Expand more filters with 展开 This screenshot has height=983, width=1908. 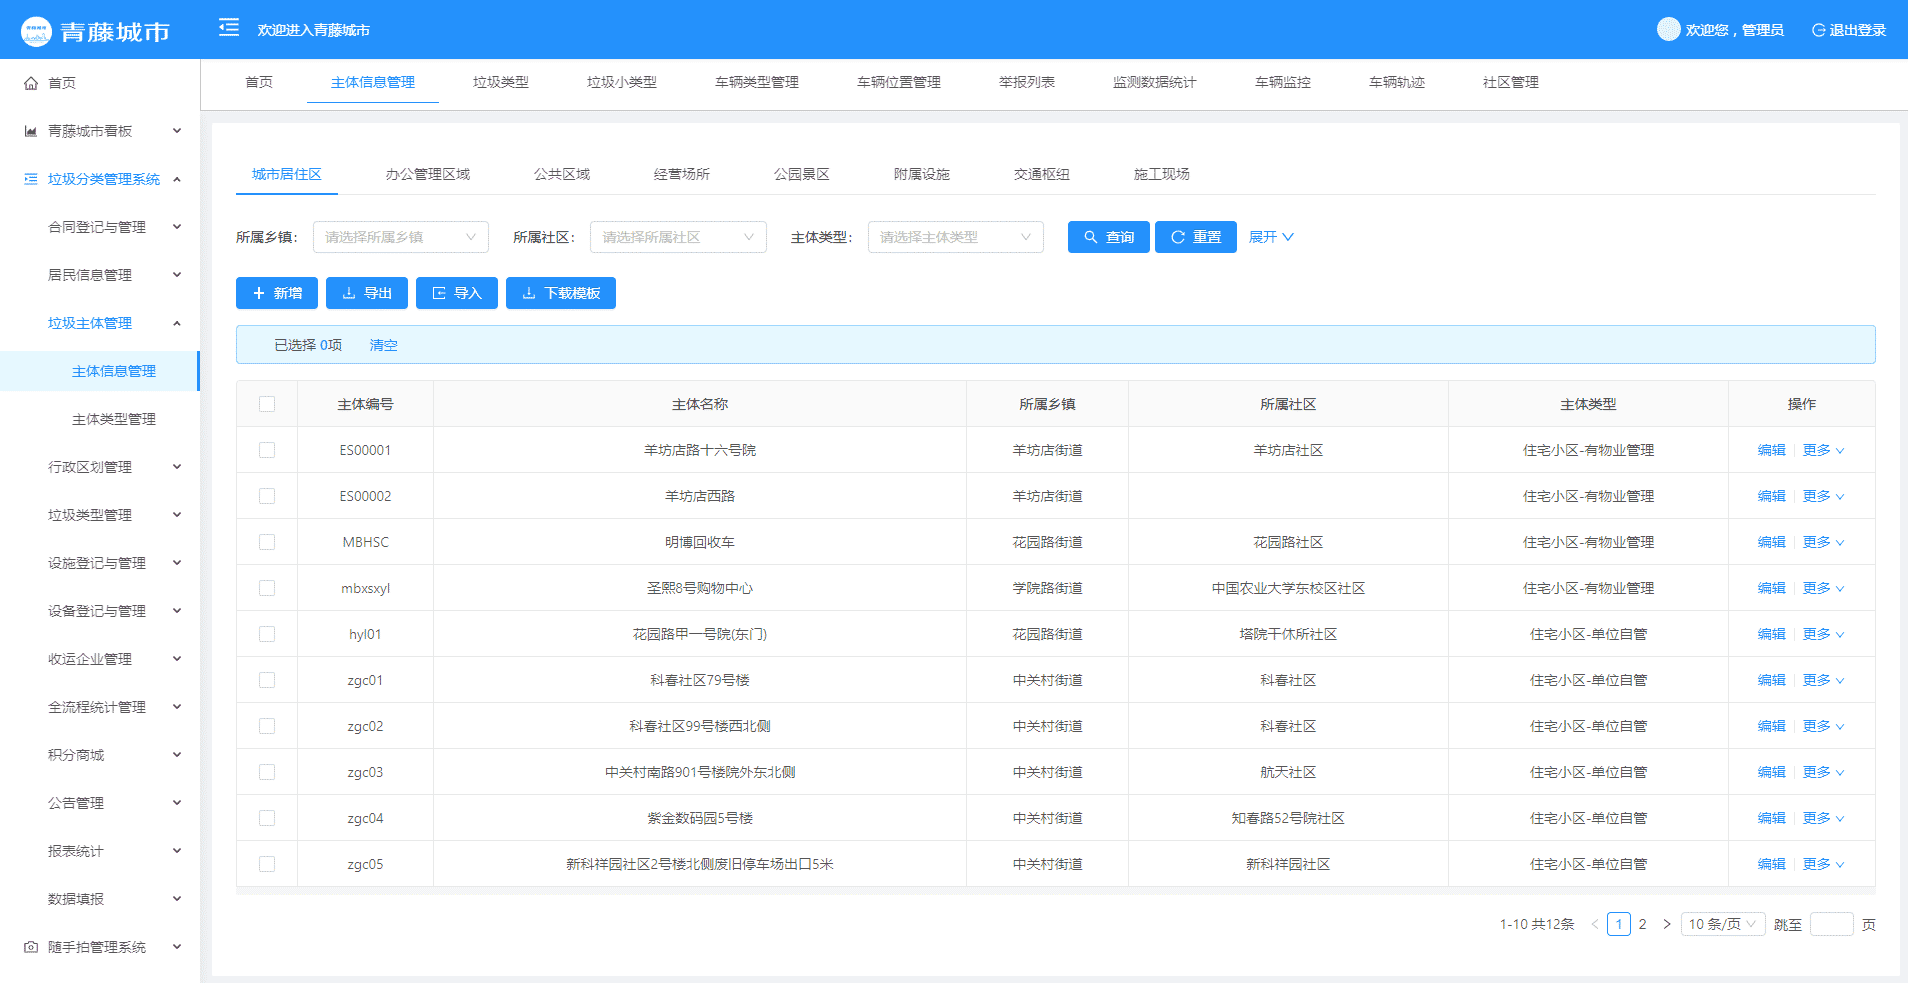coord(1271,237)
